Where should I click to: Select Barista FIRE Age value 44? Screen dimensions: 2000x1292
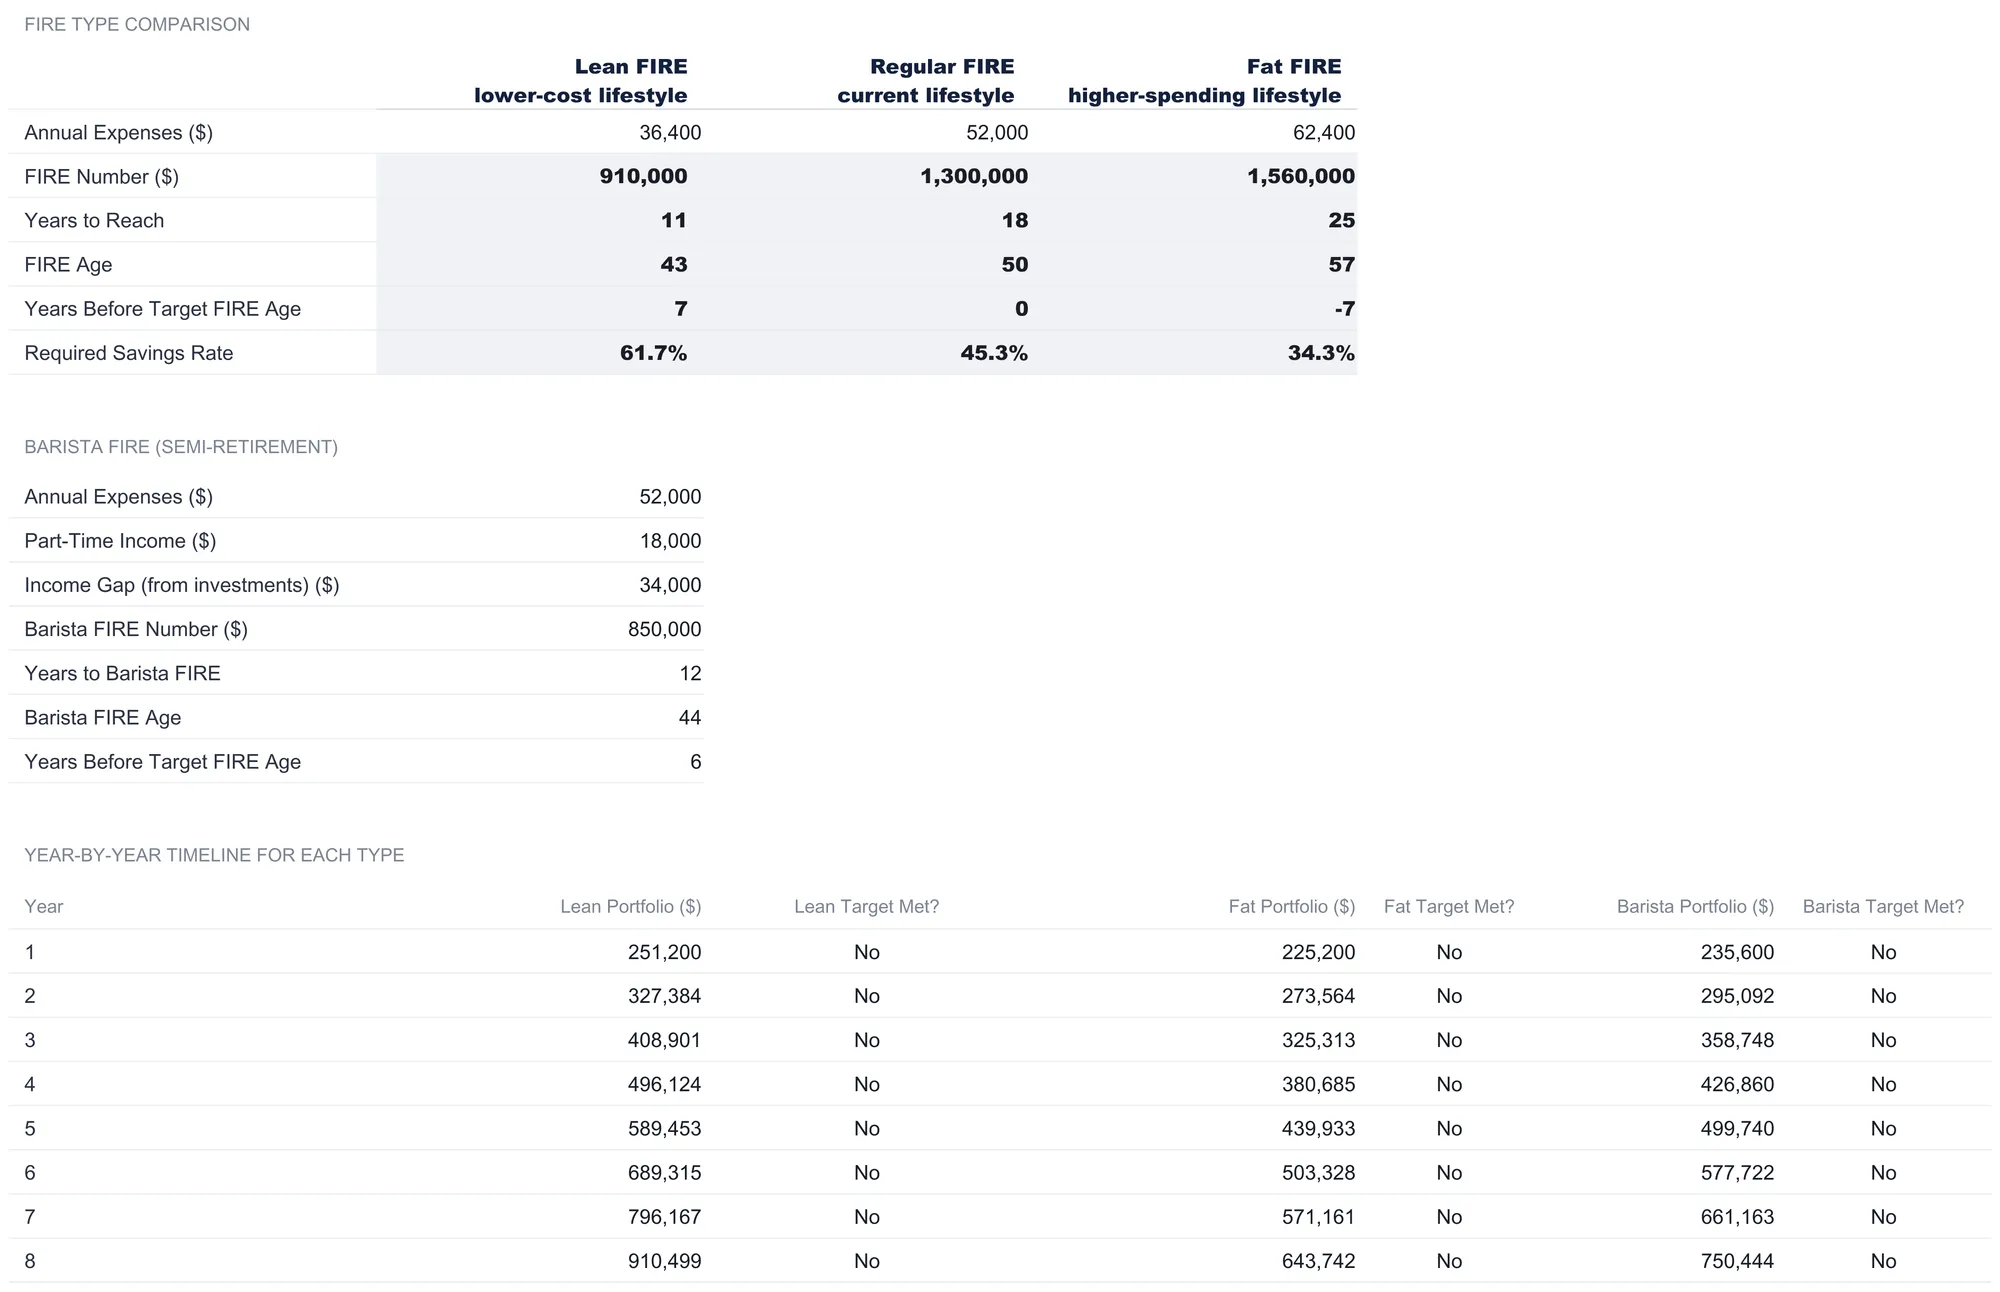coord(690,717)
